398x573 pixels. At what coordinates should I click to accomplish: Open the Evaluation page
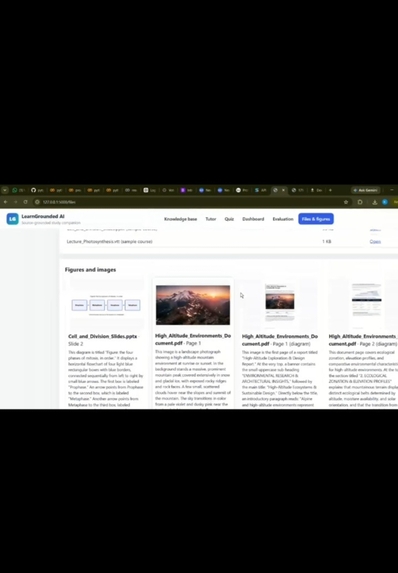[283, 219]
